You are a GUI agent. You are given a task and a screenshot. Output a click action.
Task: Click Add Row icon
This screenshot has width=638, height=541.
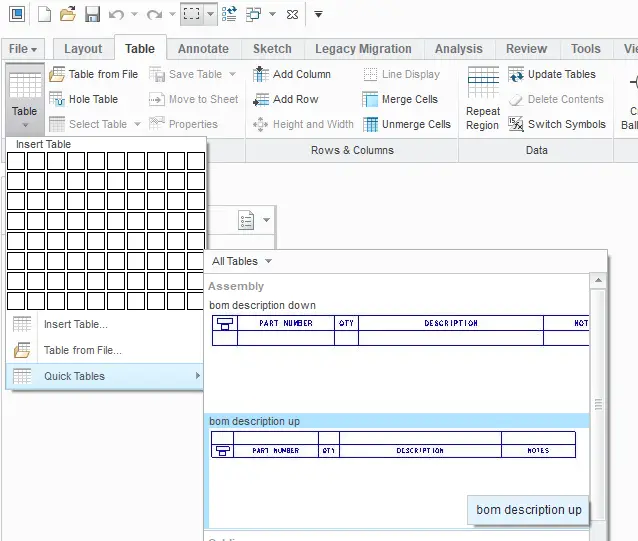click(x=260, y=99)
